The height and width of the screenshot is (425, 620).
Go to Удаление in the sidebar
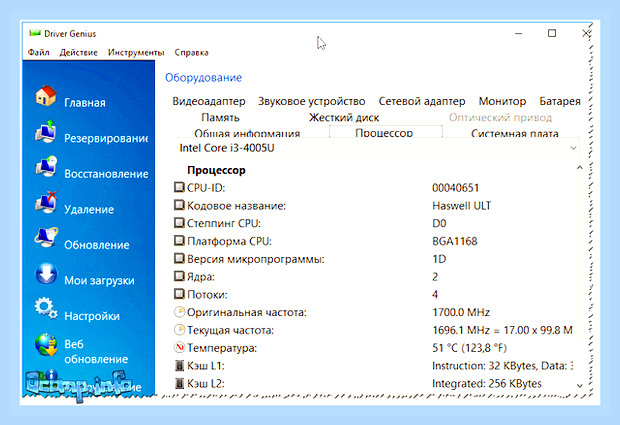(89, 210)
